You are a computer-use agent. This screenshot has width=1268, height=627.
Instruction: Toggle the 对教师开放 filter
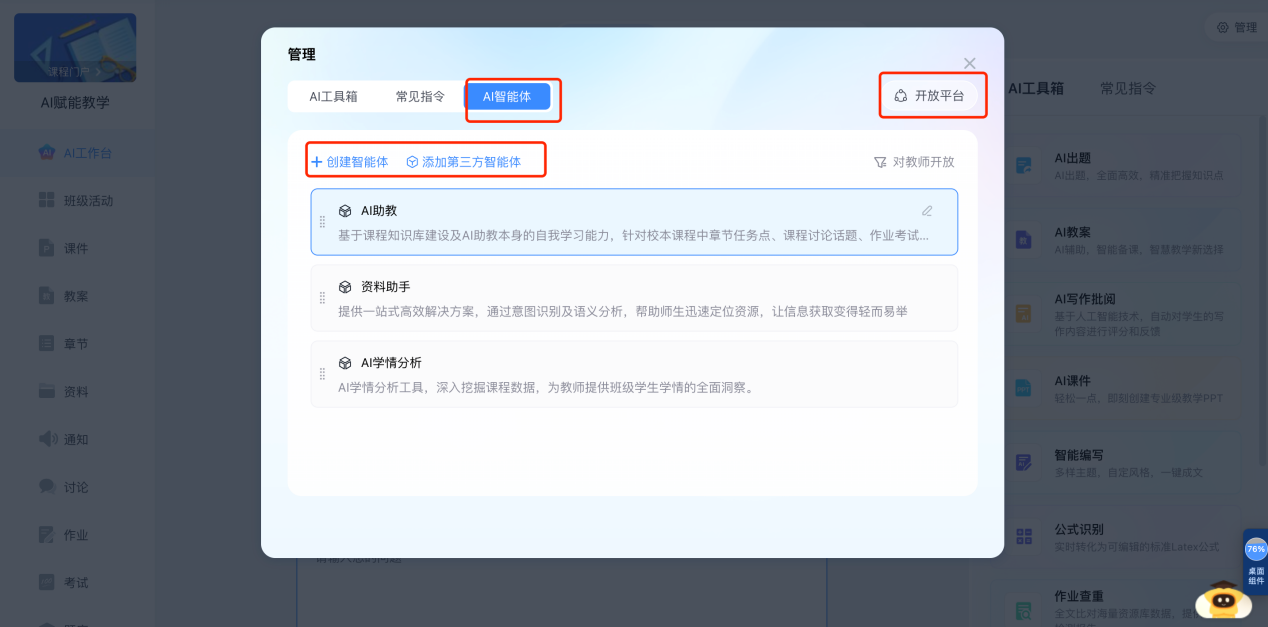[913, 162]
